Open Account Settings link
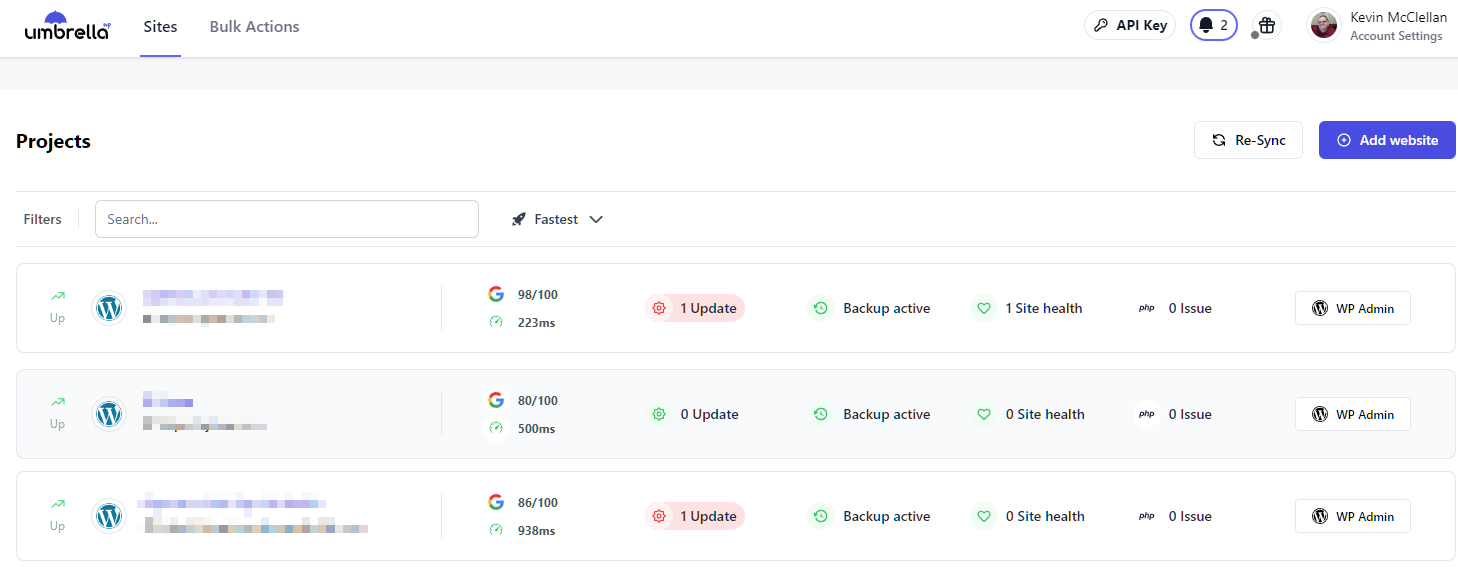This screenshot has width=1458, height=567. pos(1395,36)
